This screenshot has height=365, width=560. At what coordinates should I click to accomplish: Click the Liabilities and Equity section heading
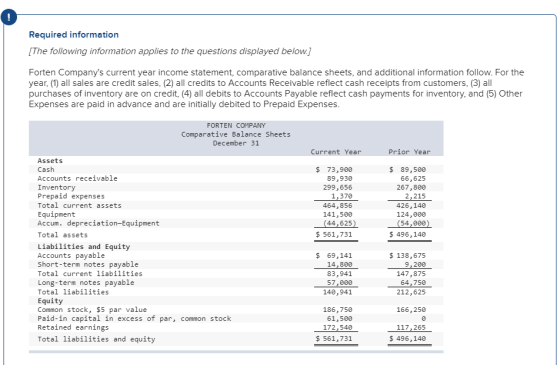tap(84, 247)
